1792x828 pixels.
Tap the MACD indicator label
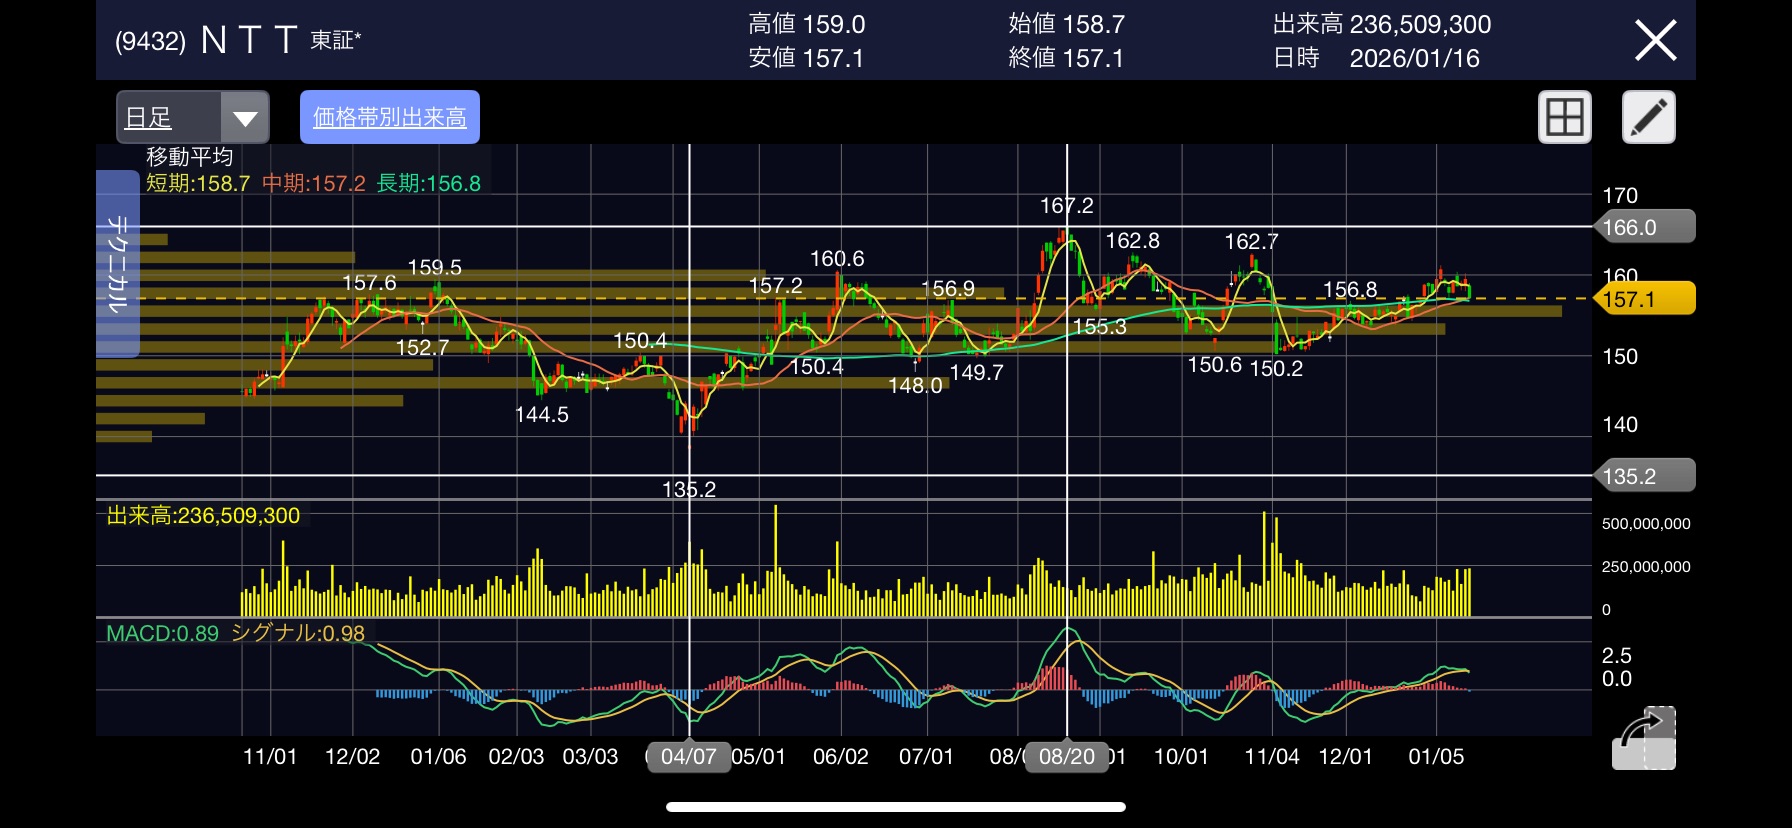(x=162, y=633)
